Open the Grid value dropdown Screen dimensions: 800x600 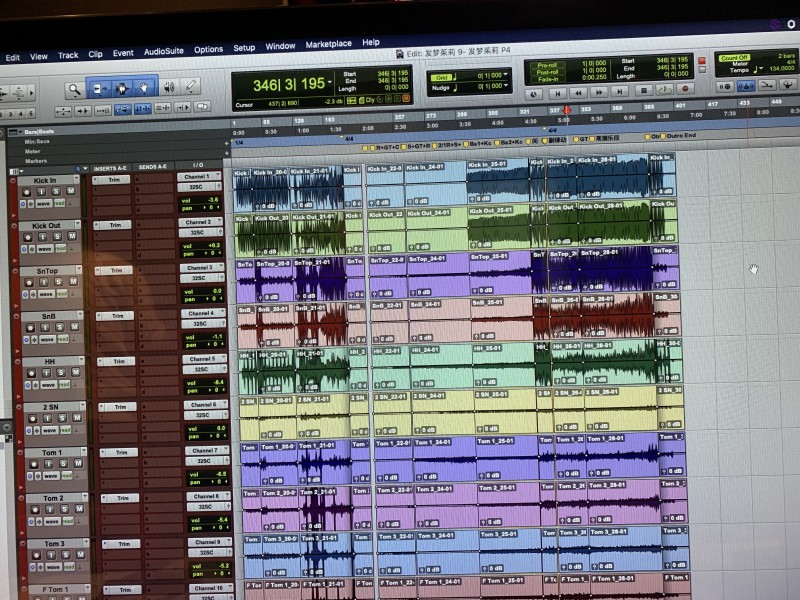point(507,74)
